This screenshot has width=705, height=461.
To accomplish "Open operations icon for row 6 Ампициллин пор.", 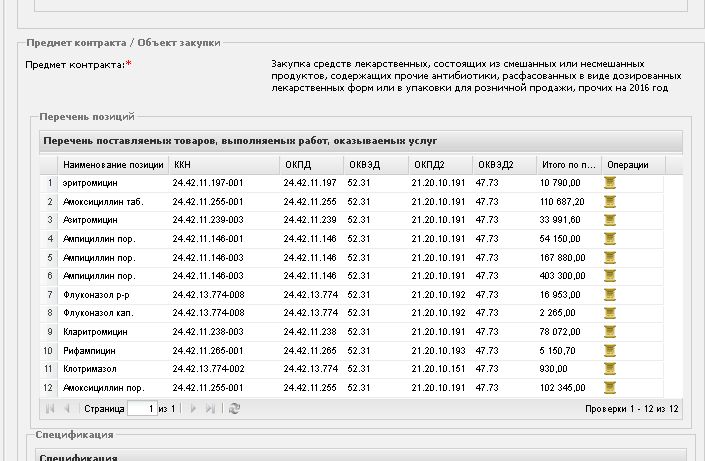I will 610,276.
